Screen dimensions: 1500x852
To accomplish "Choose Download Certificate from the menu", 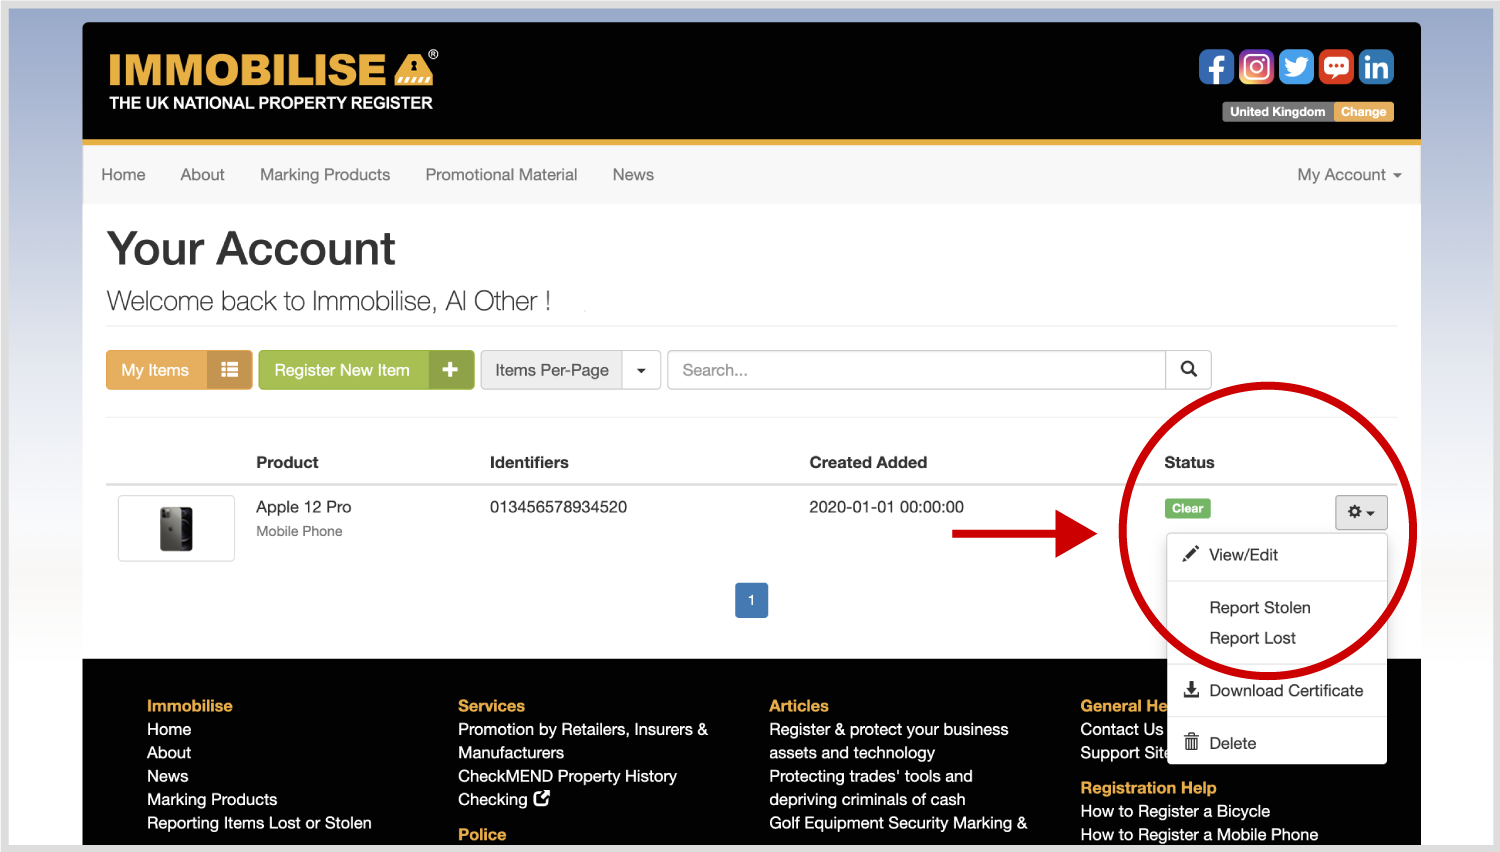I will coord(1286,691).
